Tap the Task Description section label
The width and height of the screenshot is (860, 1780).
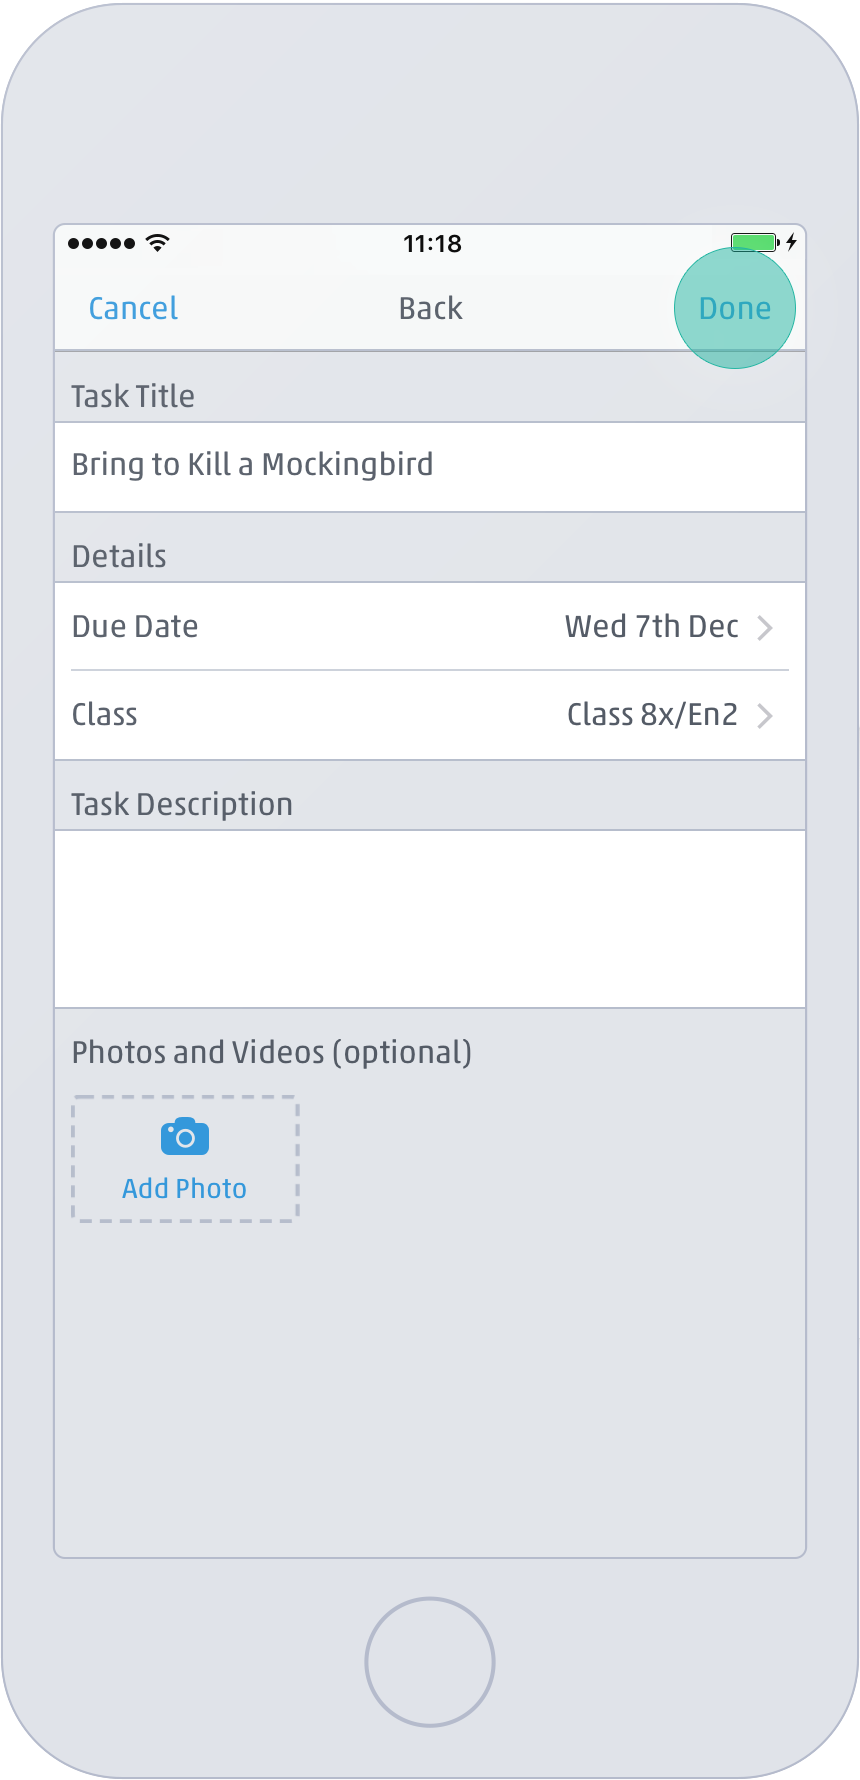click(182, 803)
